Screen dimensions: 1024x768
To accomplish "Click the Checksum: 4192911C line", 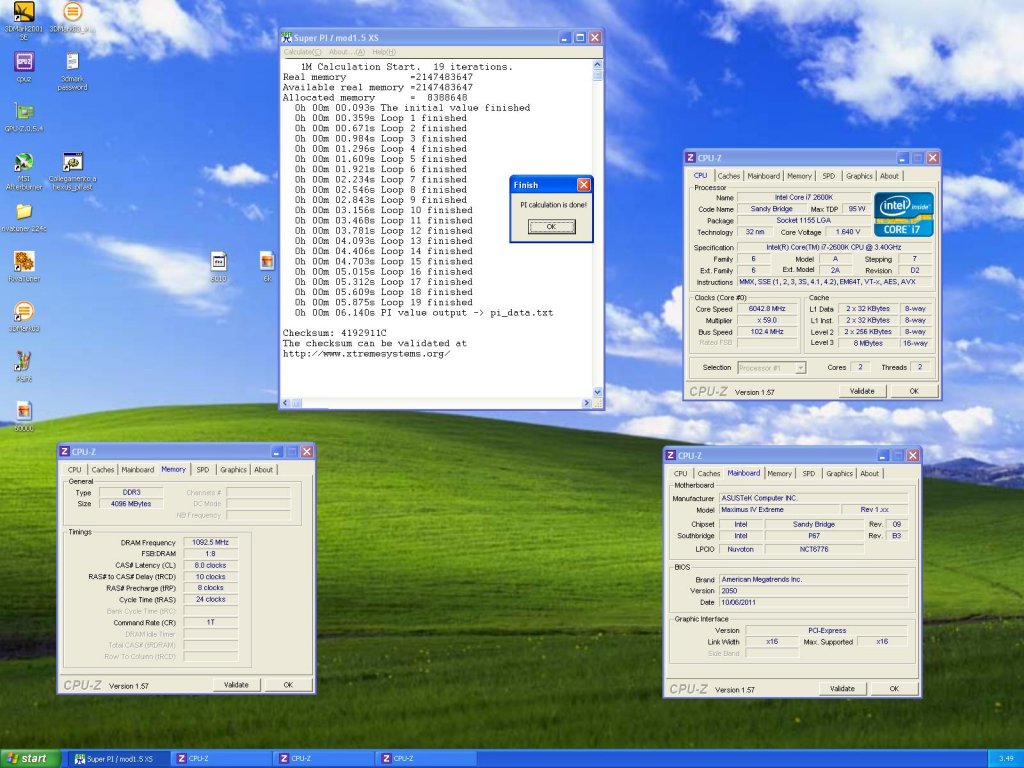I will click(334, 333).
